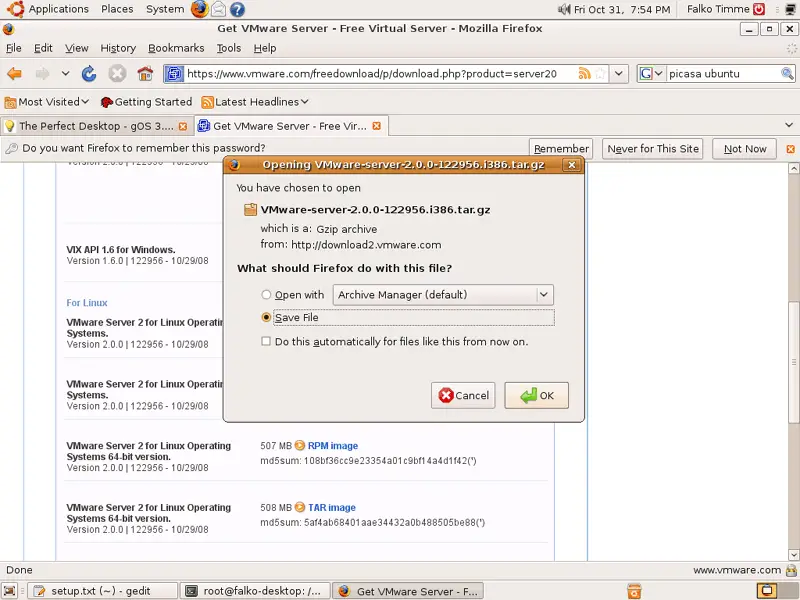Screen dimensions: 800x600
Task: Click the download icon beside TAR image
Action: pos(299,507)
